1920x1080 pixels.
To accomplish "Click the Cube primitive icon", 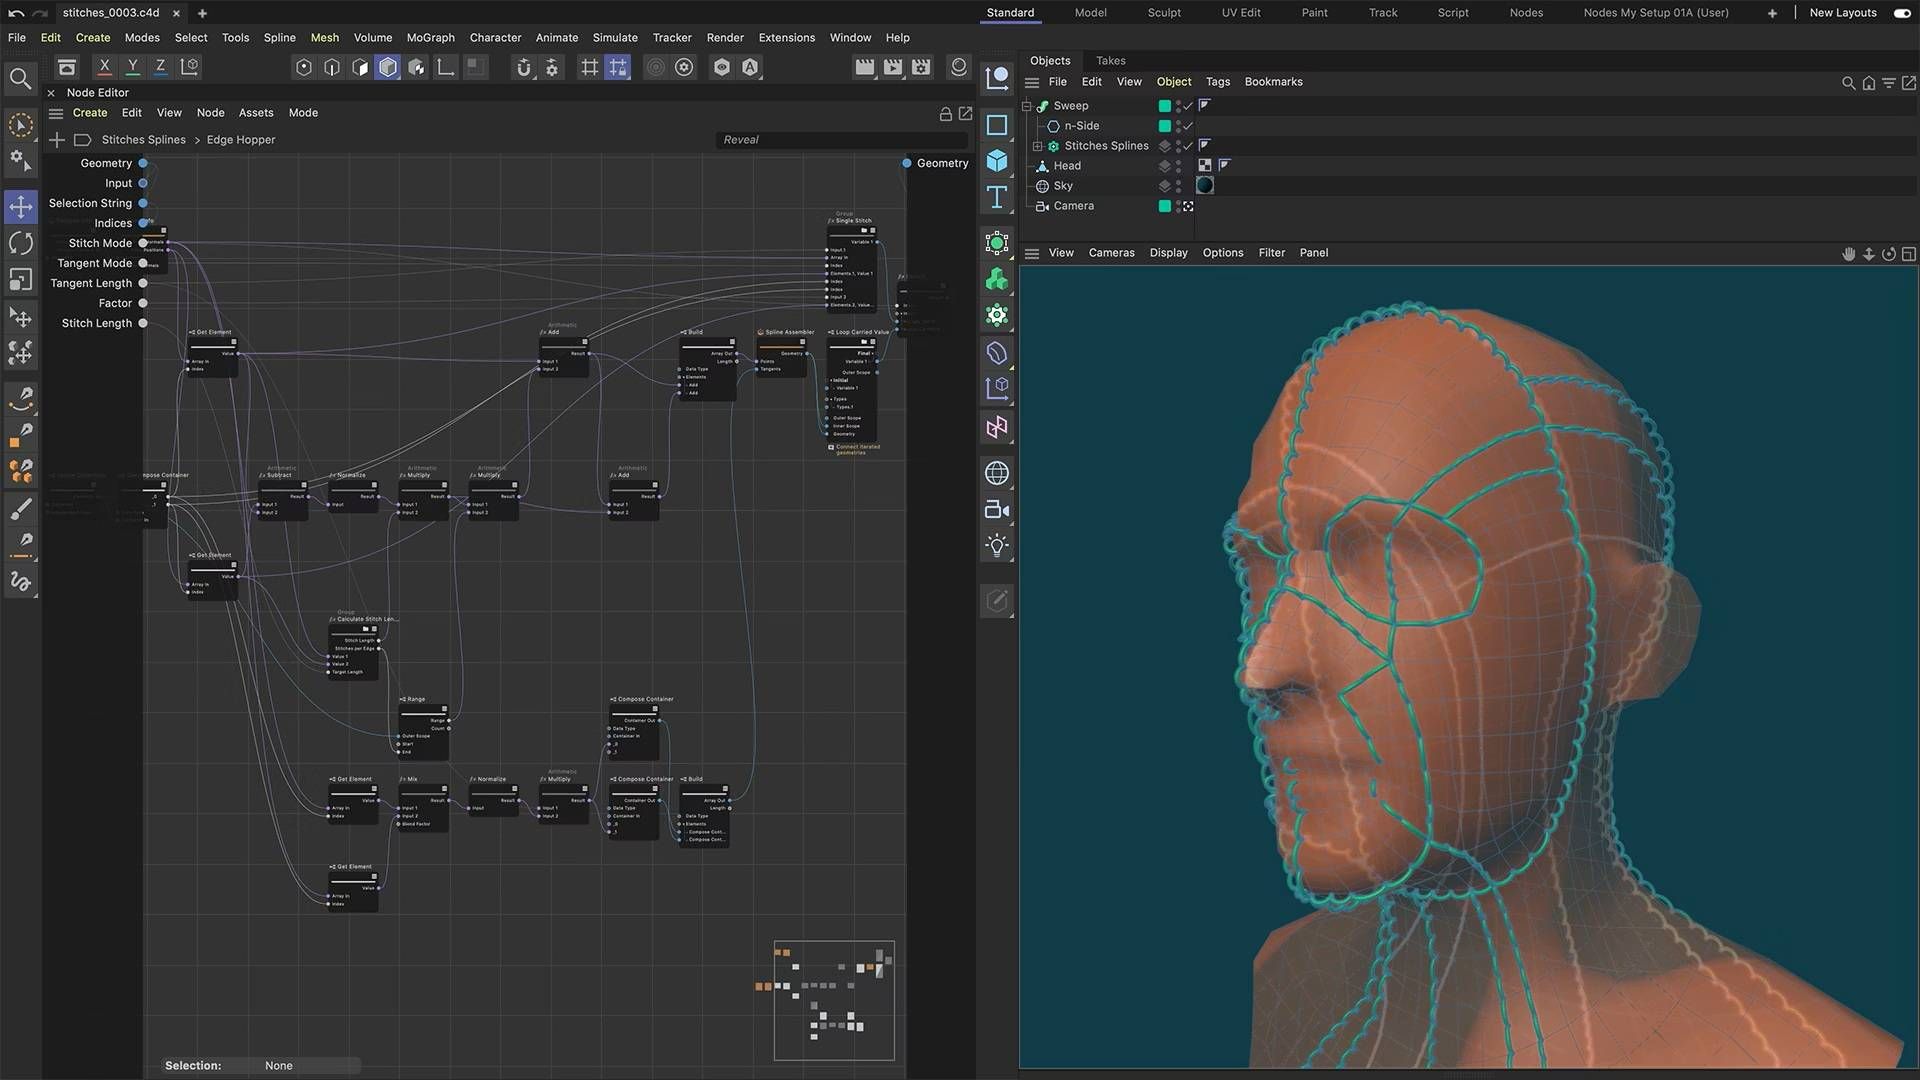I will [997, 161].
